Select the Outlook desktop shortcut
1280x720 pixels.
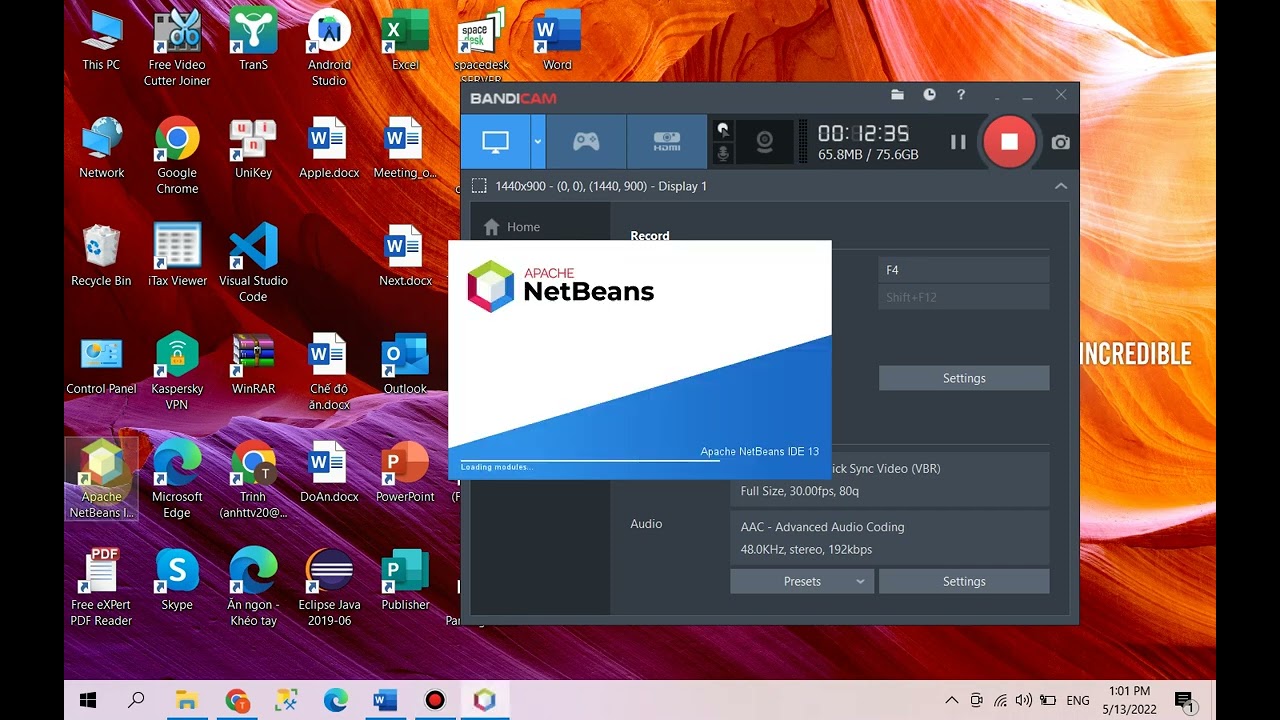pyautogui.click(x=405, y=365)
